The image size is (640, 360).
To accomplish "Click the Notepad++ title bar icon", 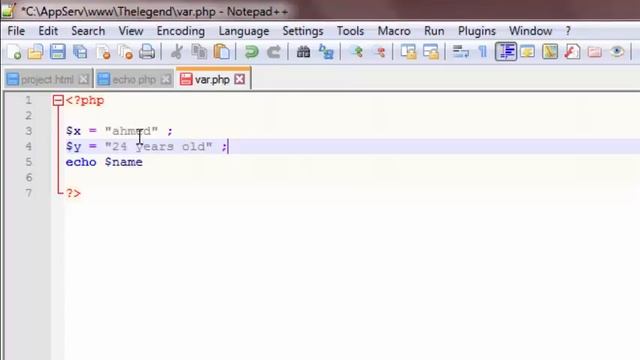I will [x=9, y=11].
